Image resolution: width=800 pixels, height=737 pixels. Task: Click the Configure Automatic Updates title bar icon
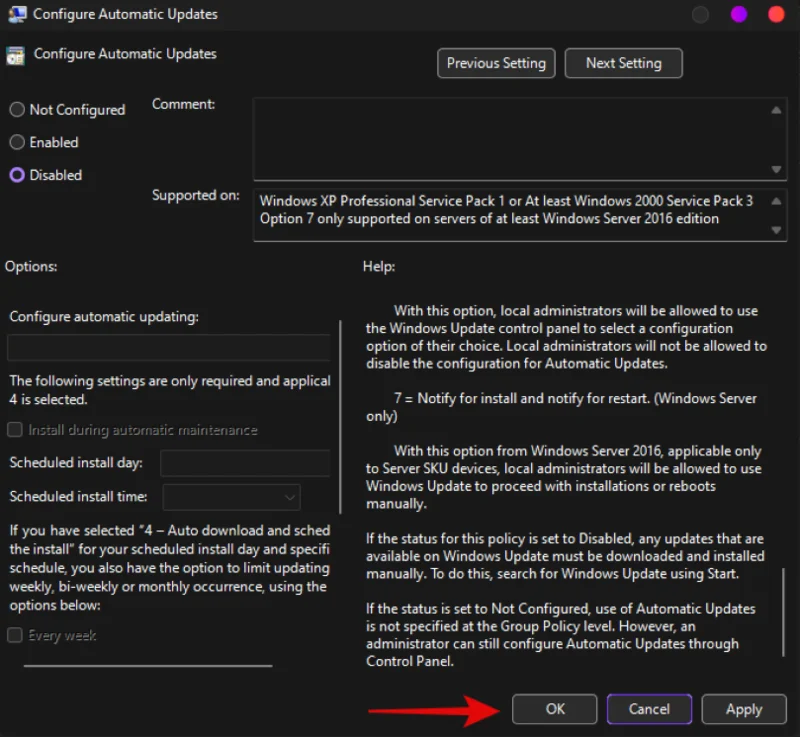(x=14, y=14)
